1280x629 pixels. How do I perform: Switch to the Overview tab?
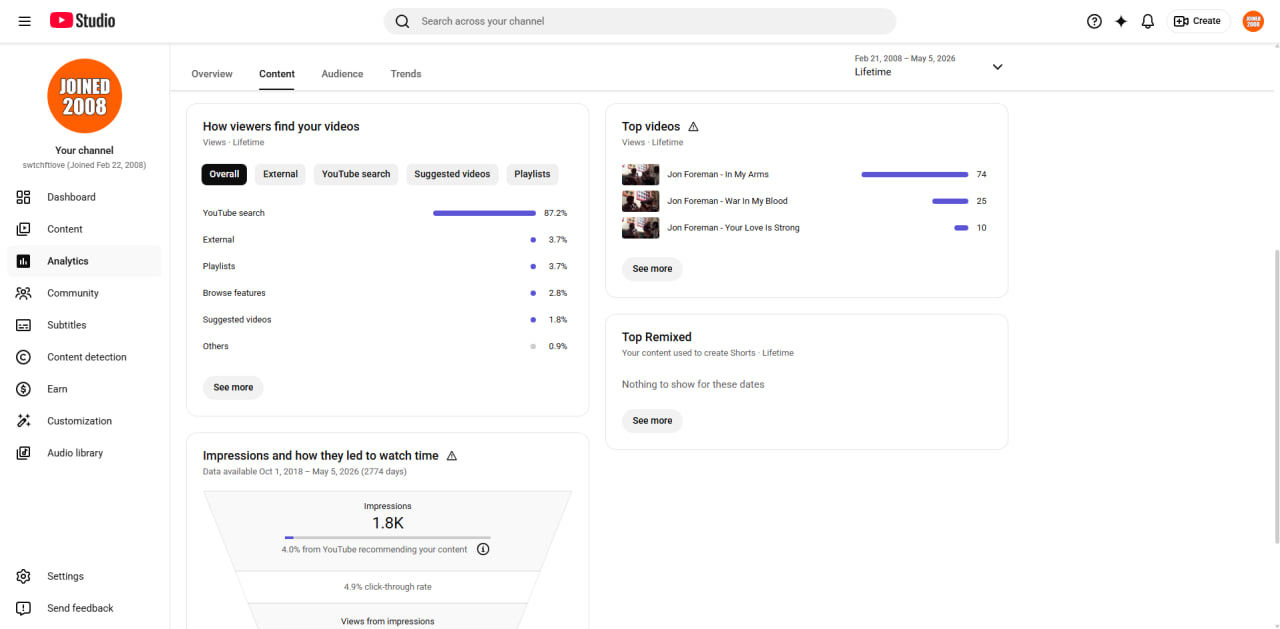tap(212, 74)
